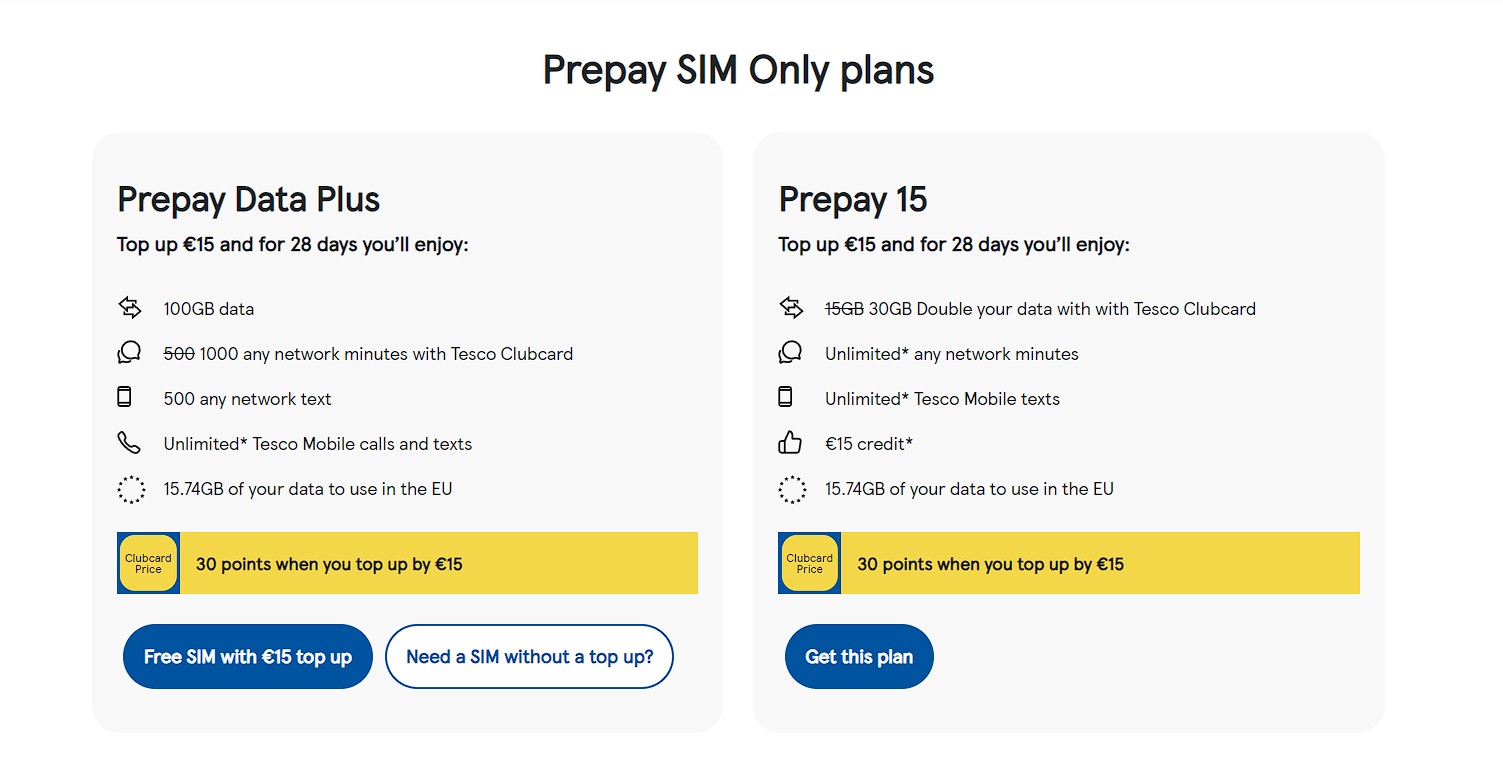This screenshot has height=774, width=1503.
Task: Click Get this plan on Prepay 15
Action: (858, 656)
